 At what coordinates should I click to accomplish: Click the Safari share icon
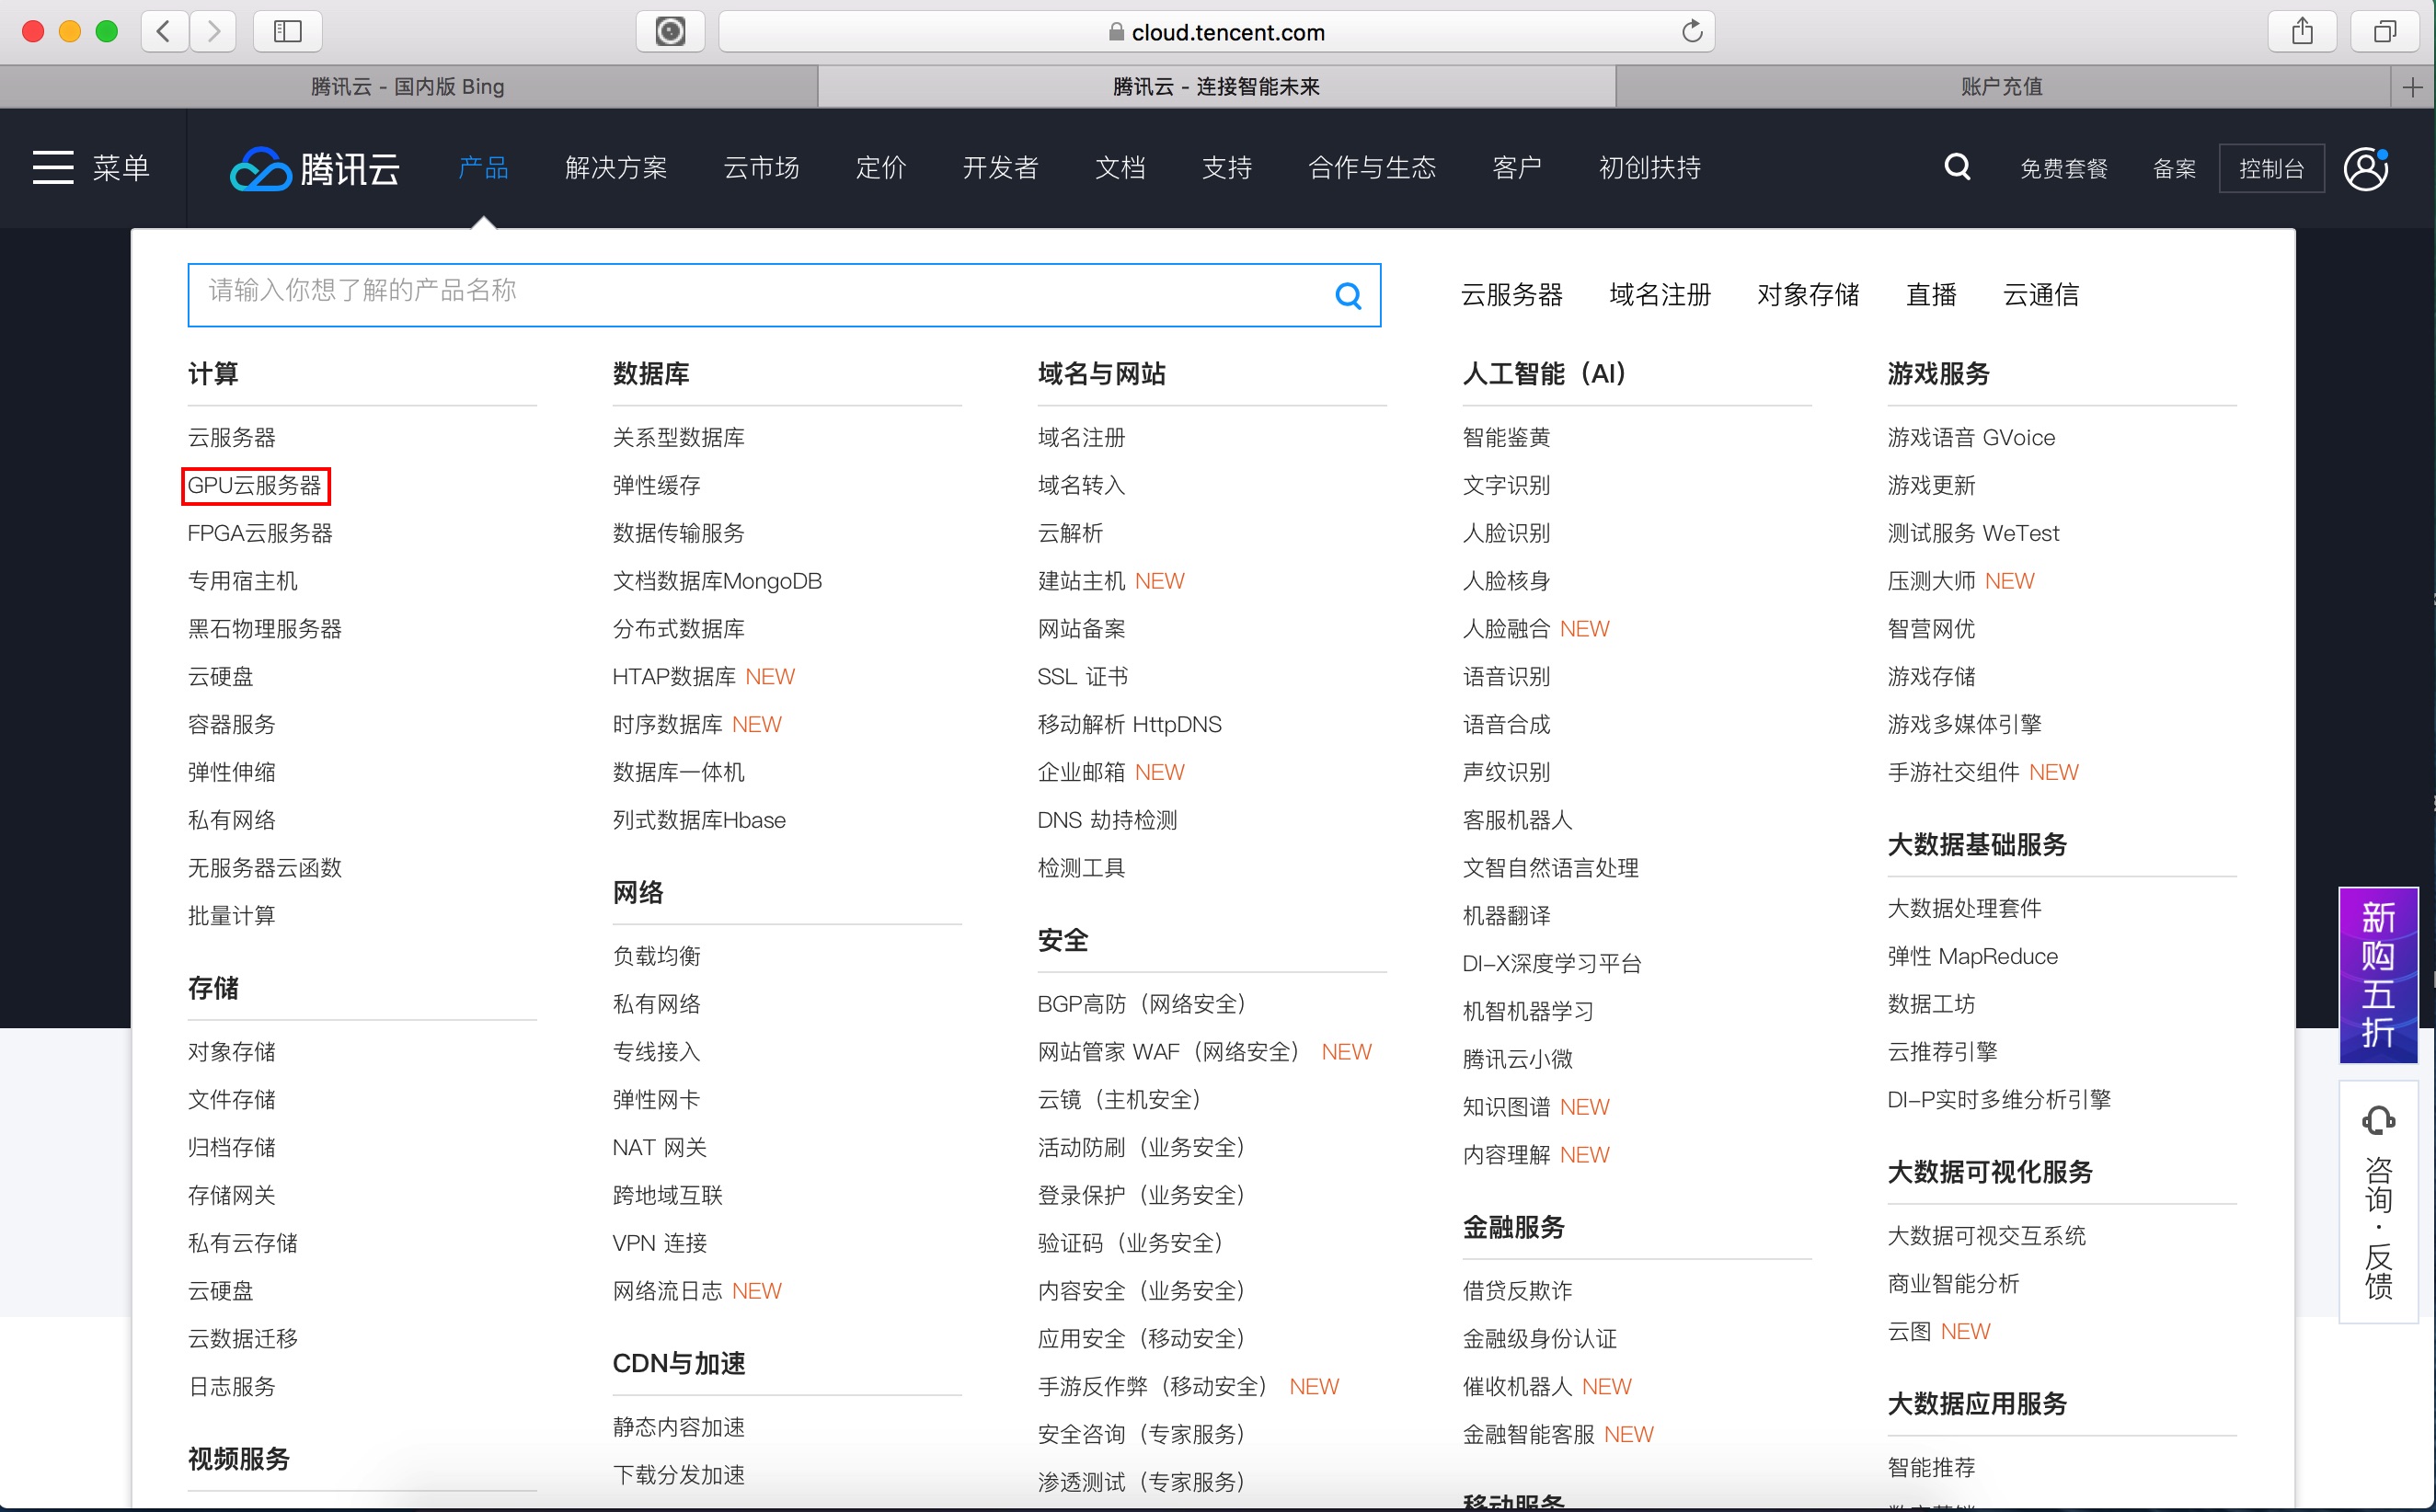tap(2302, 32)
